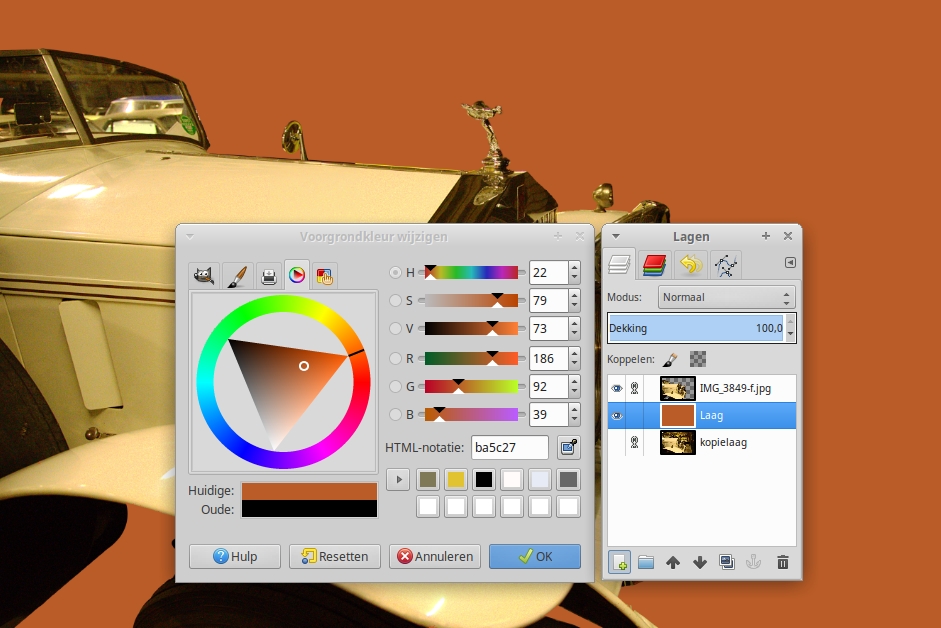
Task: Open the color dialog tab menu arrow
Action: tap(190, 237)
